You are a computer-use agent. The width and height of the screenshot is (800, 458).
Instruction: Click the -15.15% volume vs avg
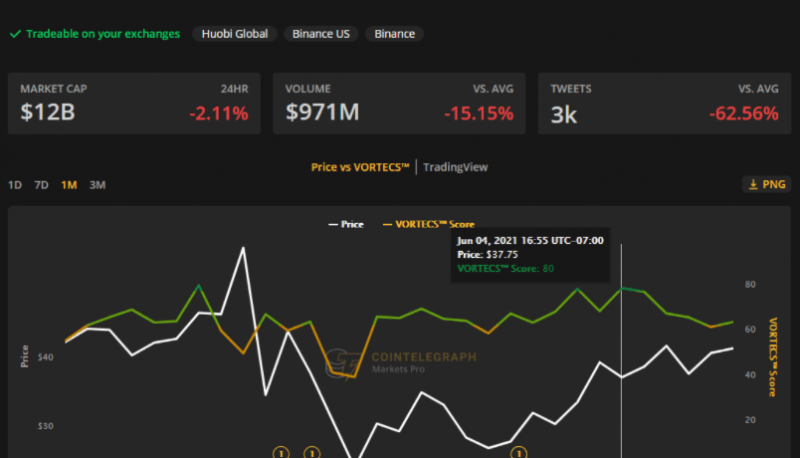pos(479,113)
